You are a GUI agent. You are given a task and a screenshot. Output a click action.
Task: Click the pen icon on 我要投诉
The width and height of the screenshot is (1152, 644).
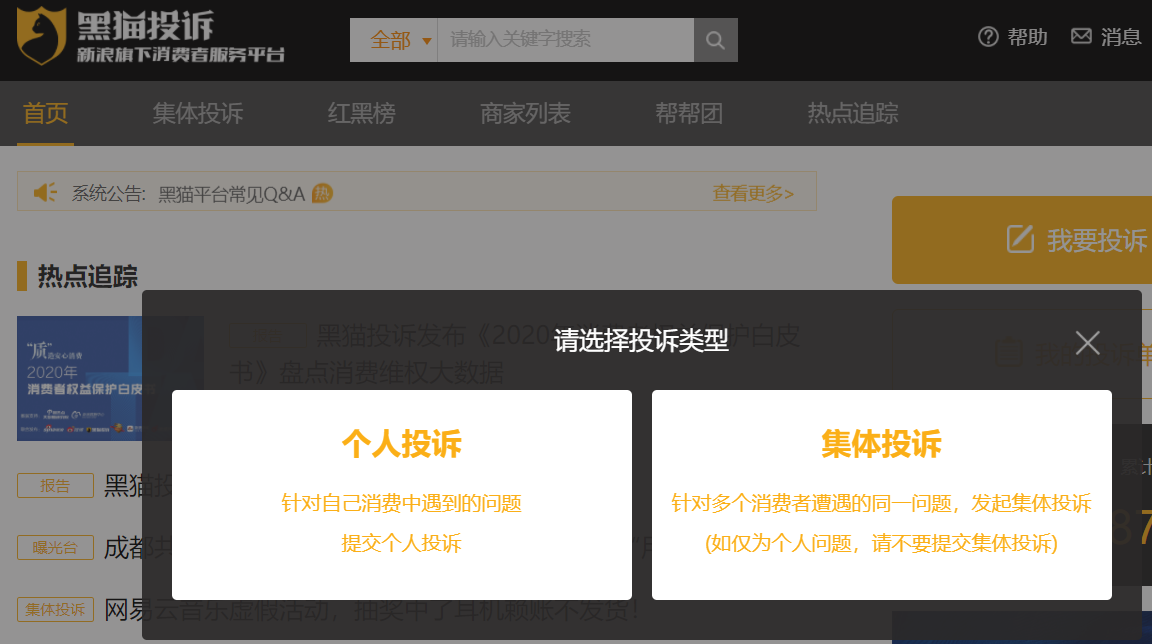pyautogui.click(x=1018, y=240)
